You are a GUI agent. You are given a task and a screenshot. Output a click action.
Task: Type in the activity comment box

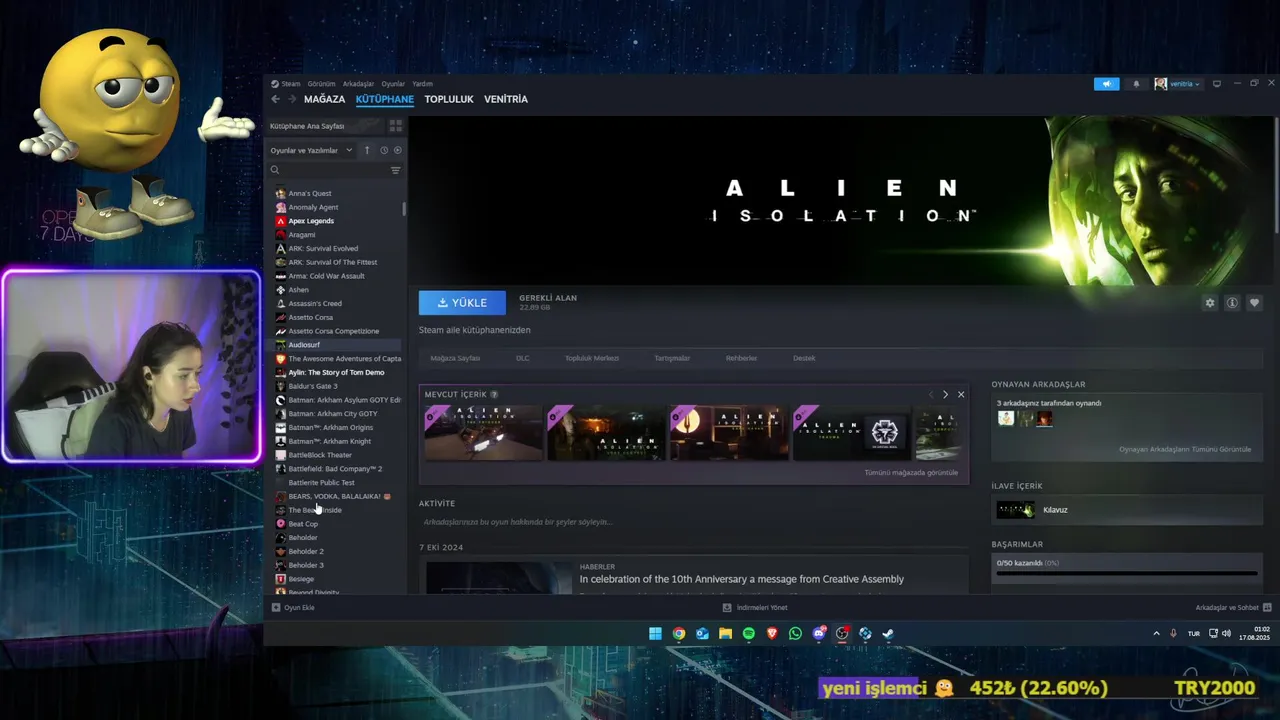pos(692,522)
